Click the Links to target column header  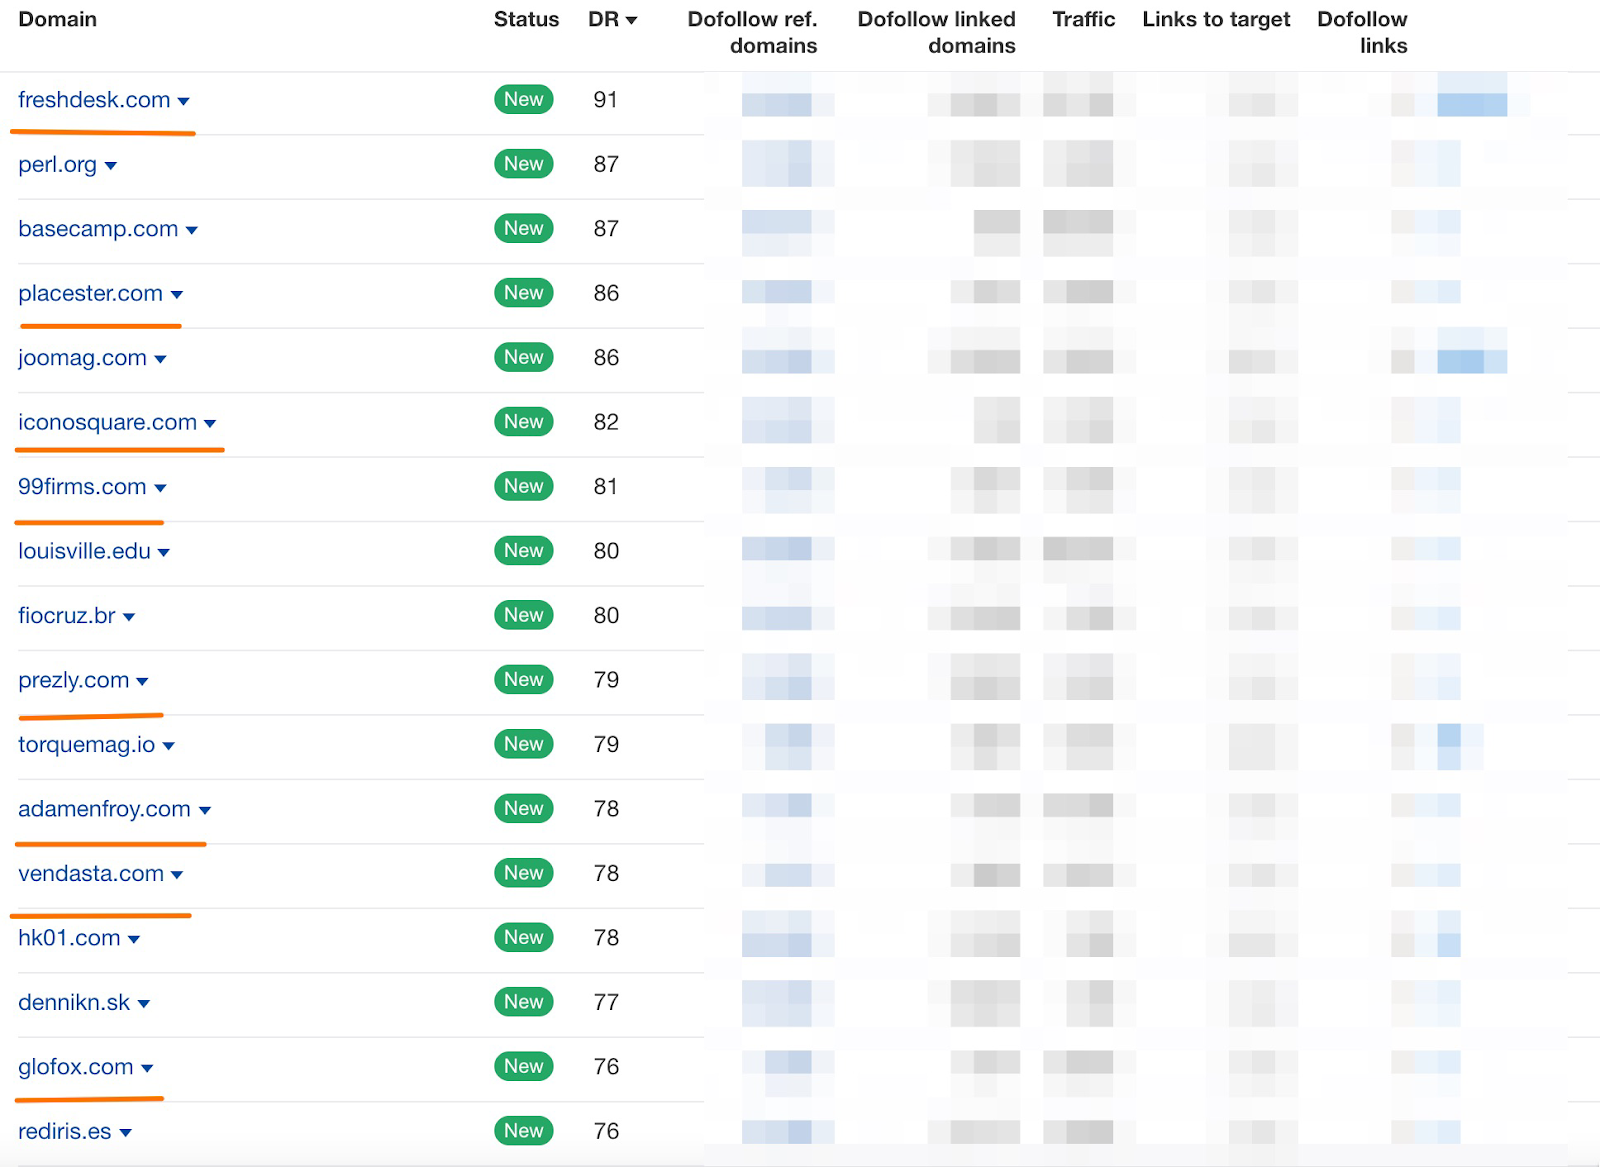coord(1216,20)
